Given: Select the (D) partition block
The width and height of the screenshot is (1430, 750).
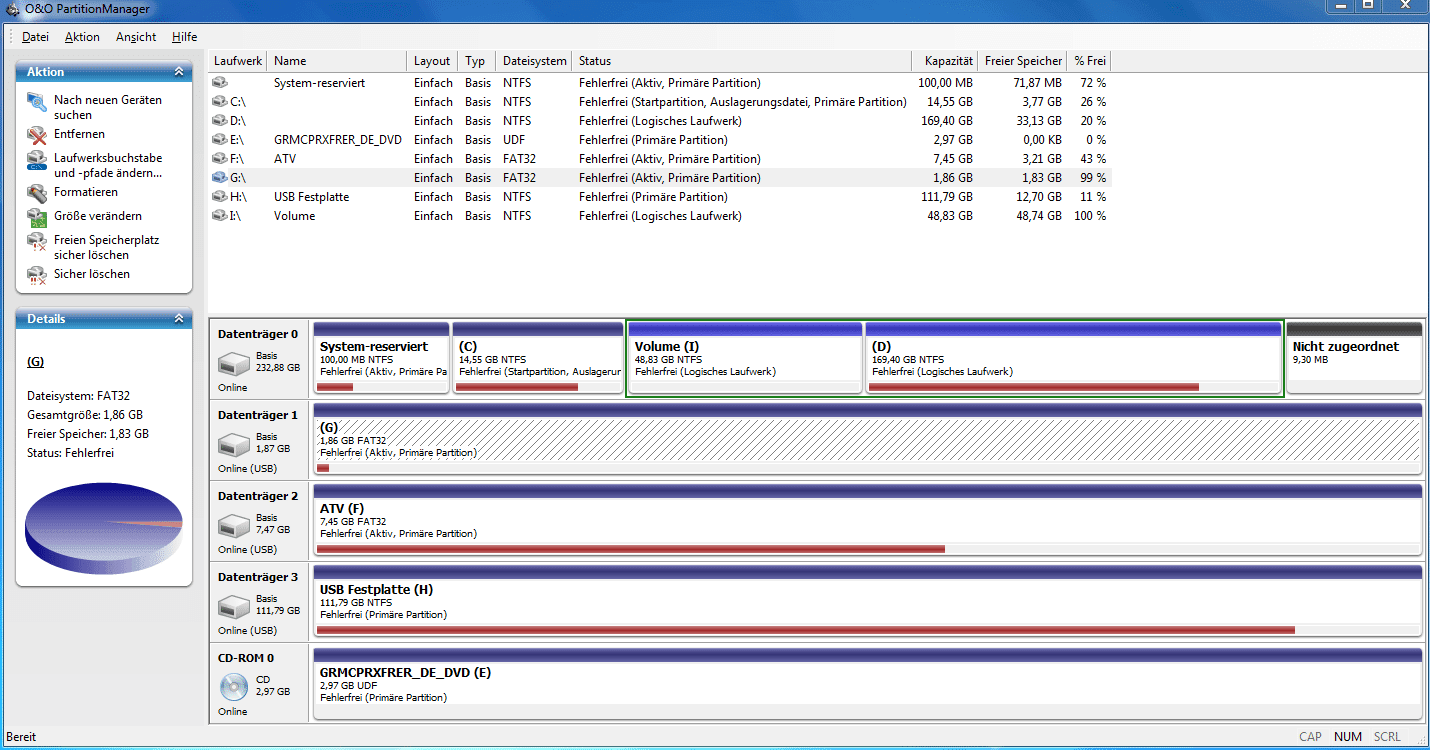Looking at the screenshot, I should tap(1073, 358).
